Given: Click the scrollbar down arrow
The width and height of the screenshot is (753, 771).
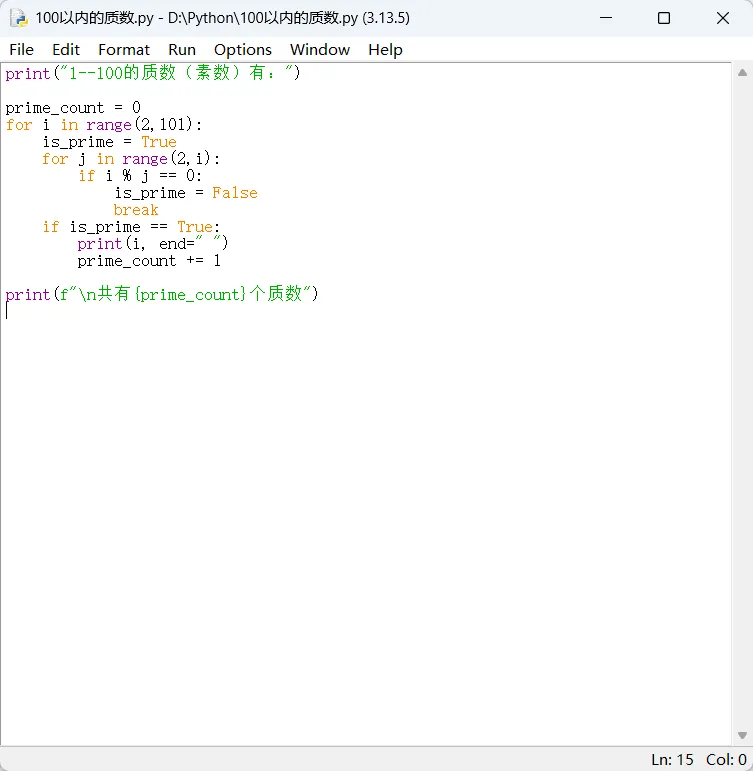Looking at the screenshot, I should 743,736.
